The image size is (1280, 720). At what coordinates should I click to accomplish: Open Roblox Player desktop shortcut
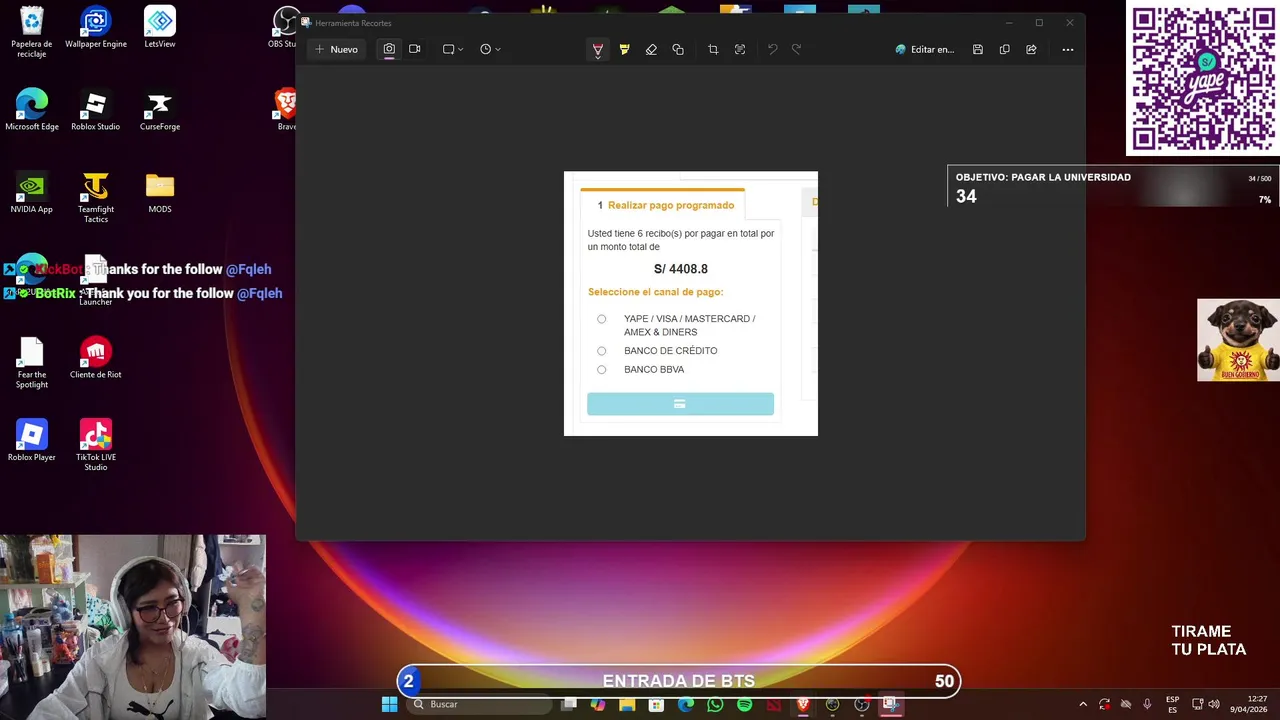32,441
